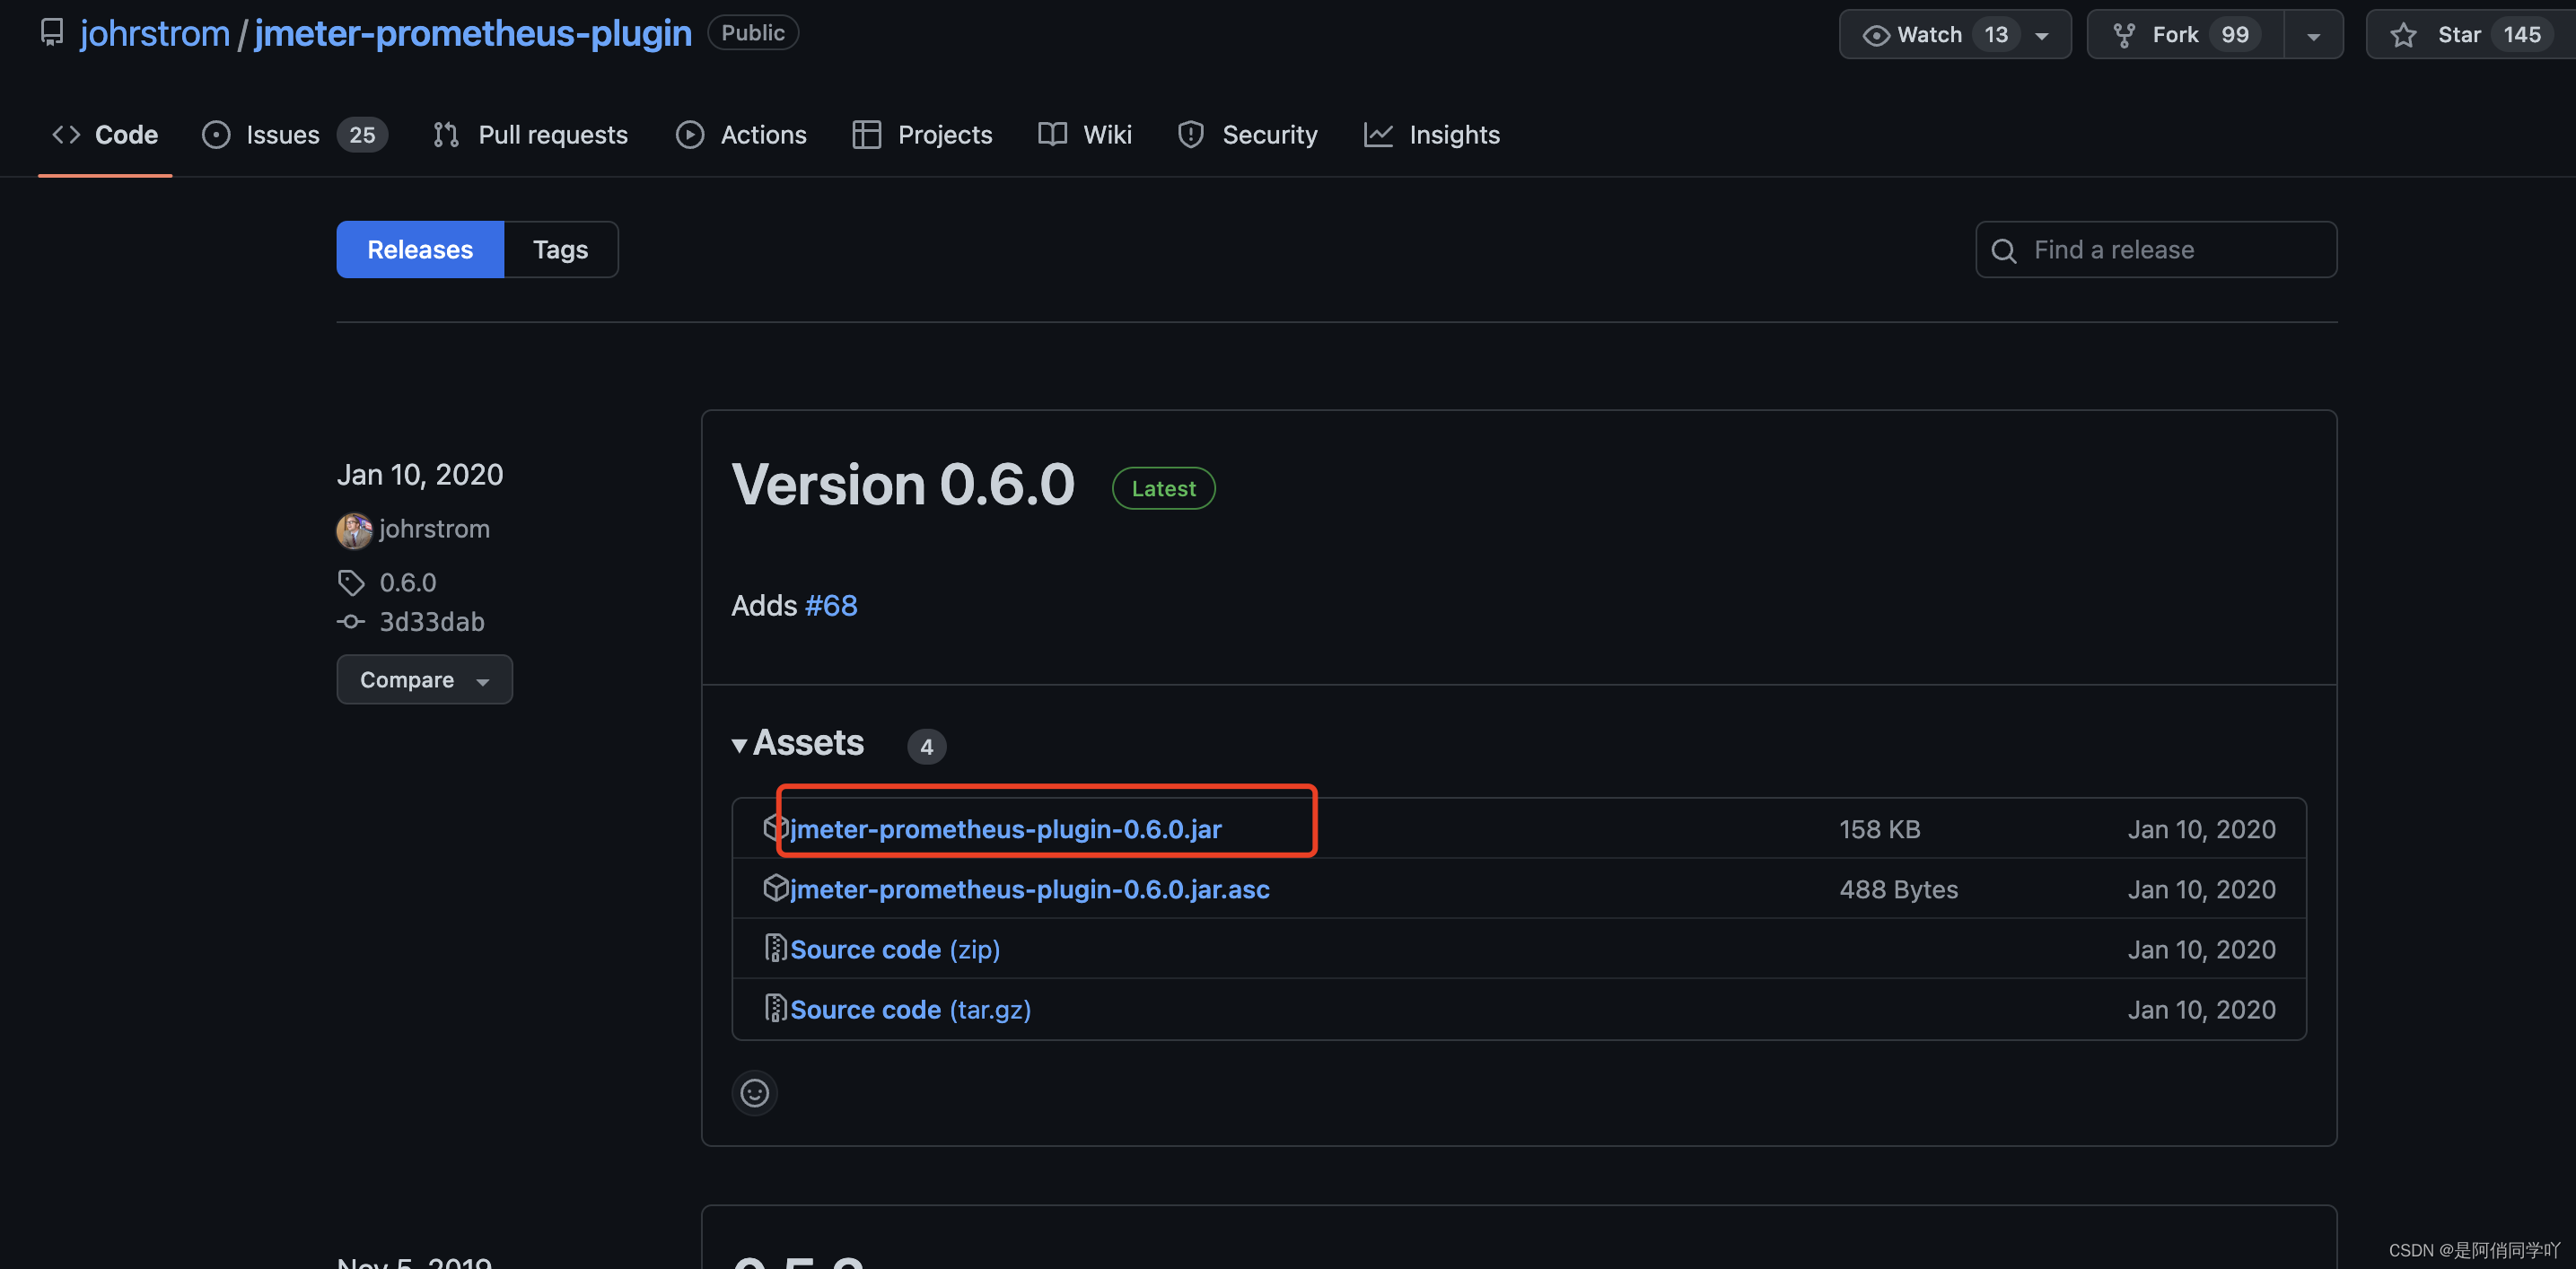Click the Issues count badge 25

(361, 134)
